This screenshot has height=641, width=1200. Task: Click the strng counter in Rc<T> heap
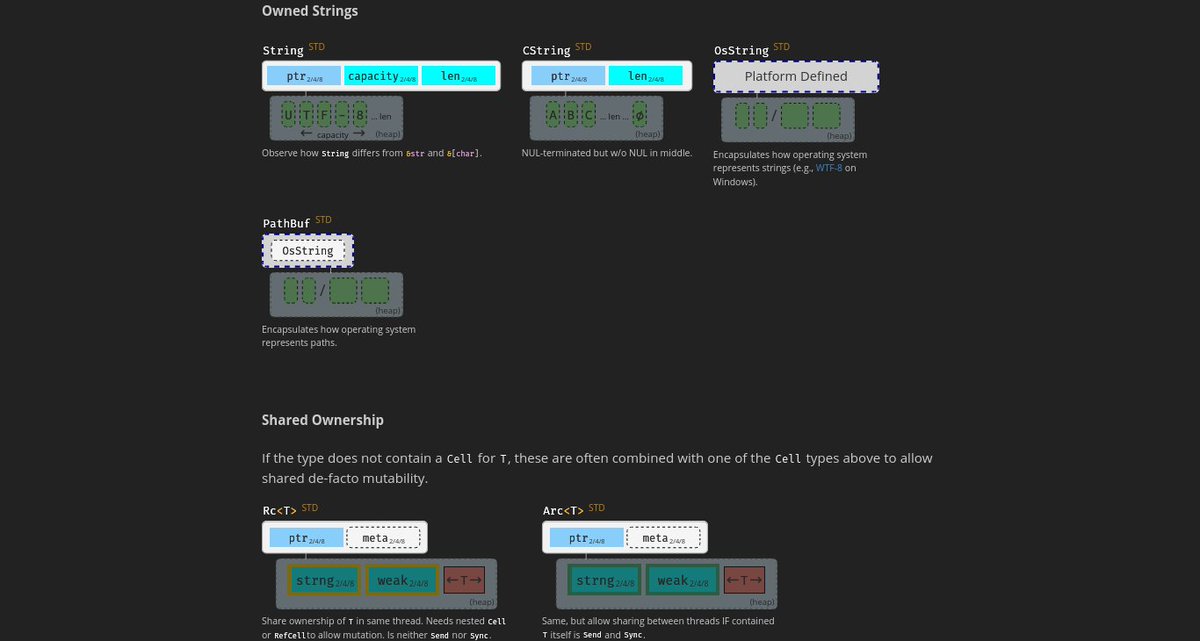point(325,580)
